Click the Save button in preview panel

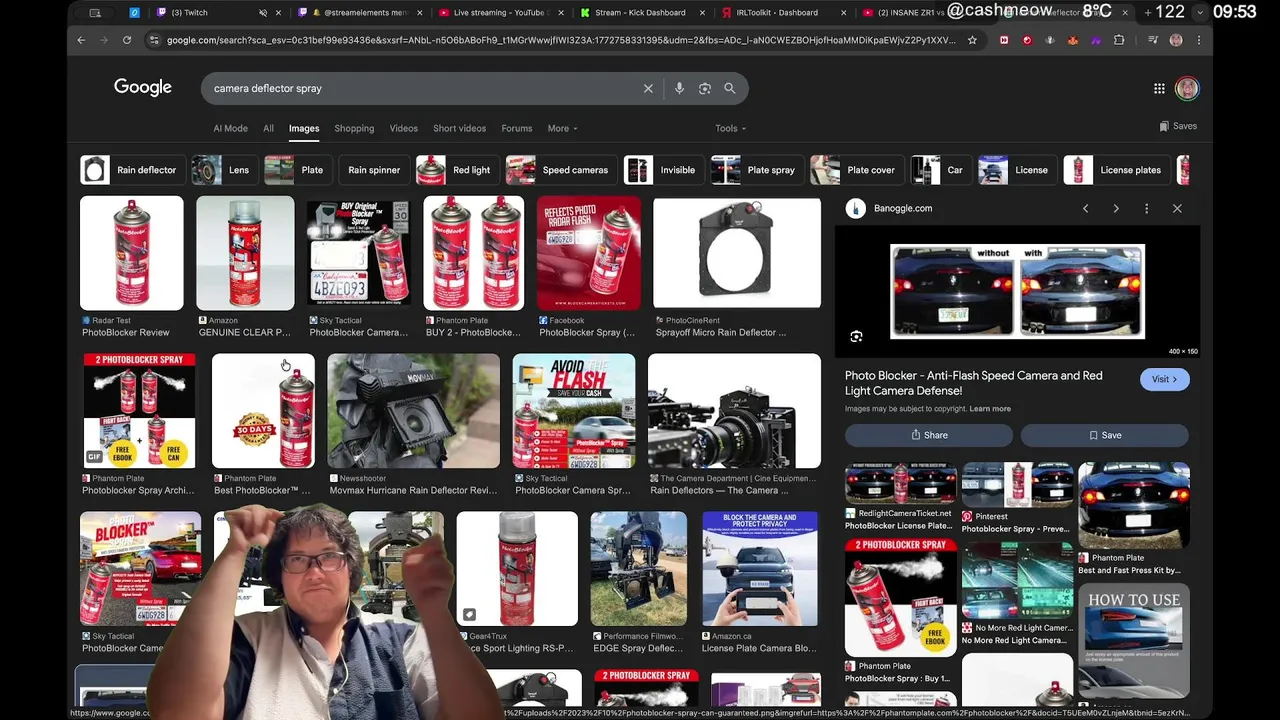tap(1105, 435)
